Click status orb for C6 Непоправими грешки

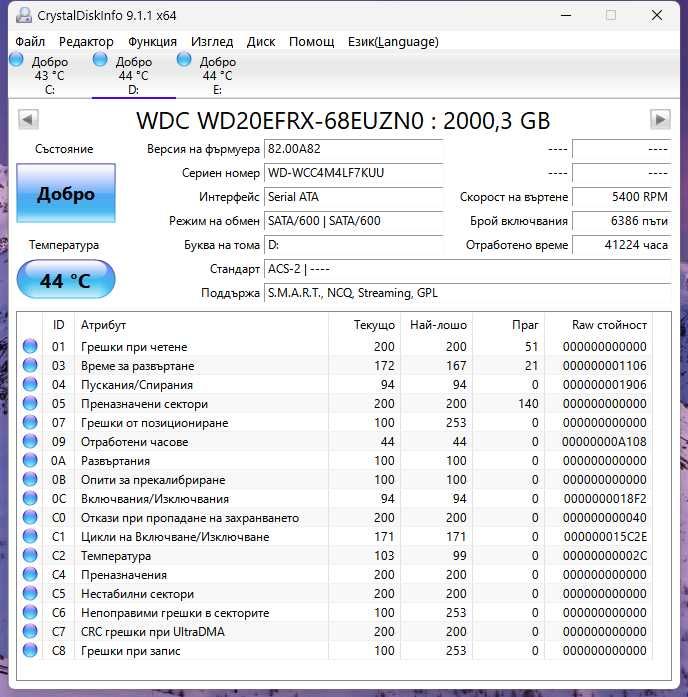coord(30,612)
